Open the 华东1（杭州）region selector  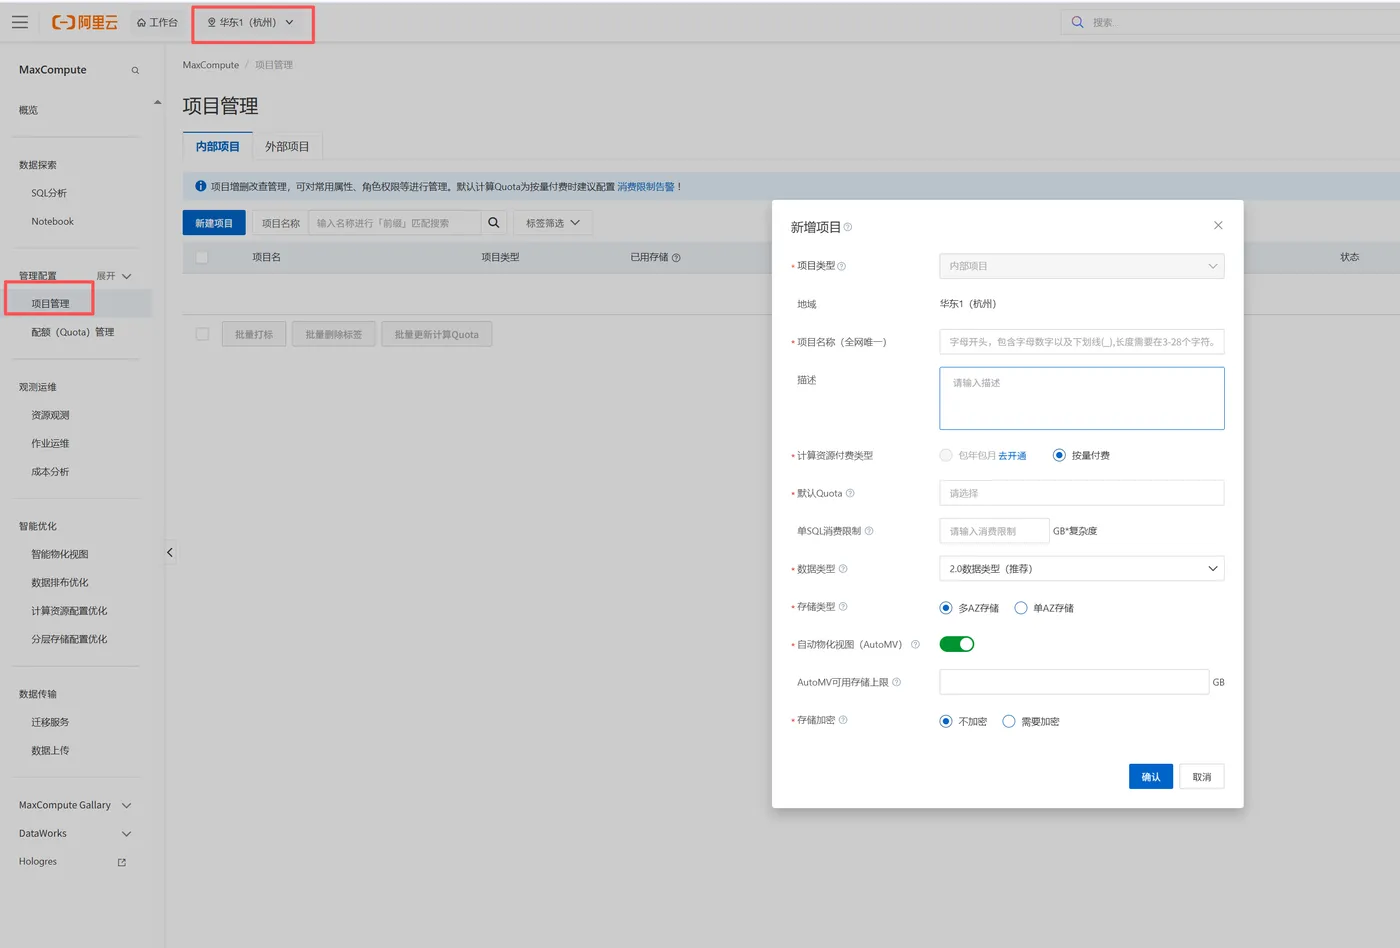click(x=251, y=22)
